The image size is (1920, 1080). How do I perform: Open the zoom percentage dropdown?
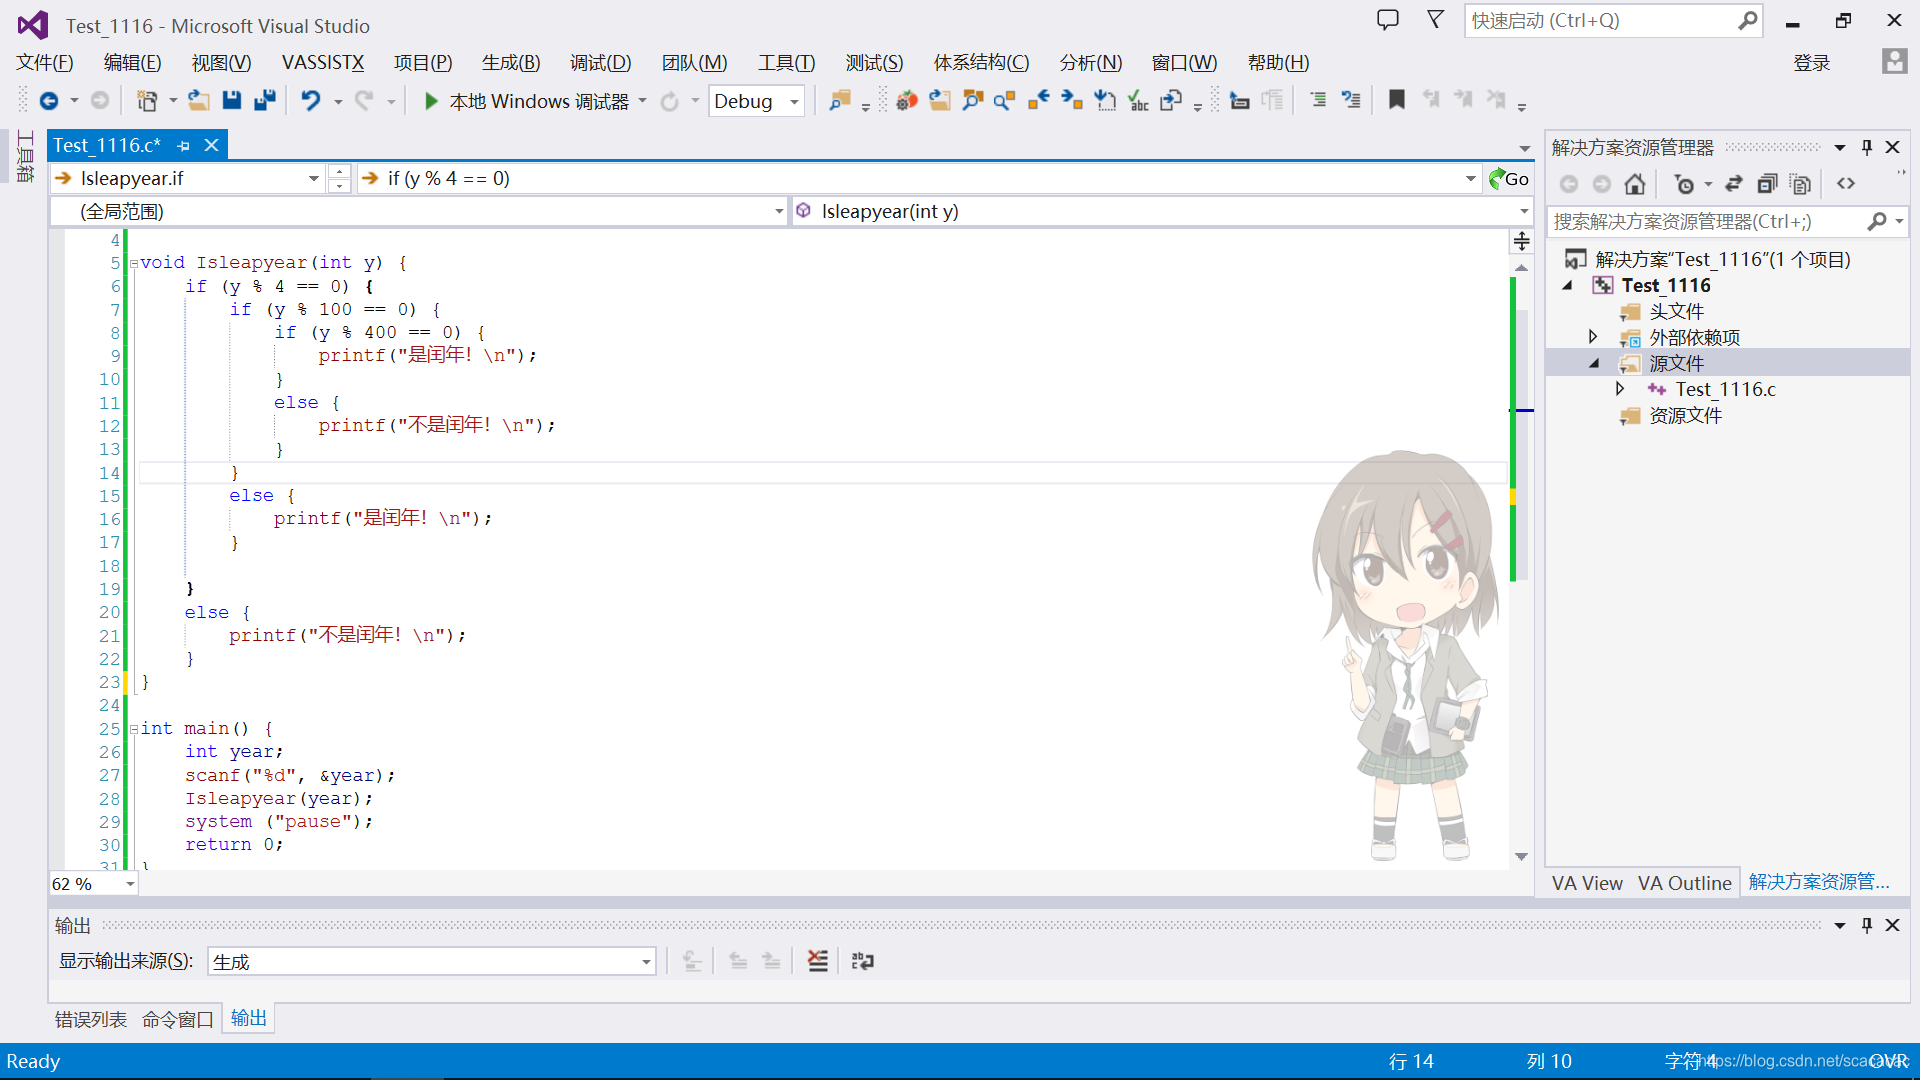(130, 884)
